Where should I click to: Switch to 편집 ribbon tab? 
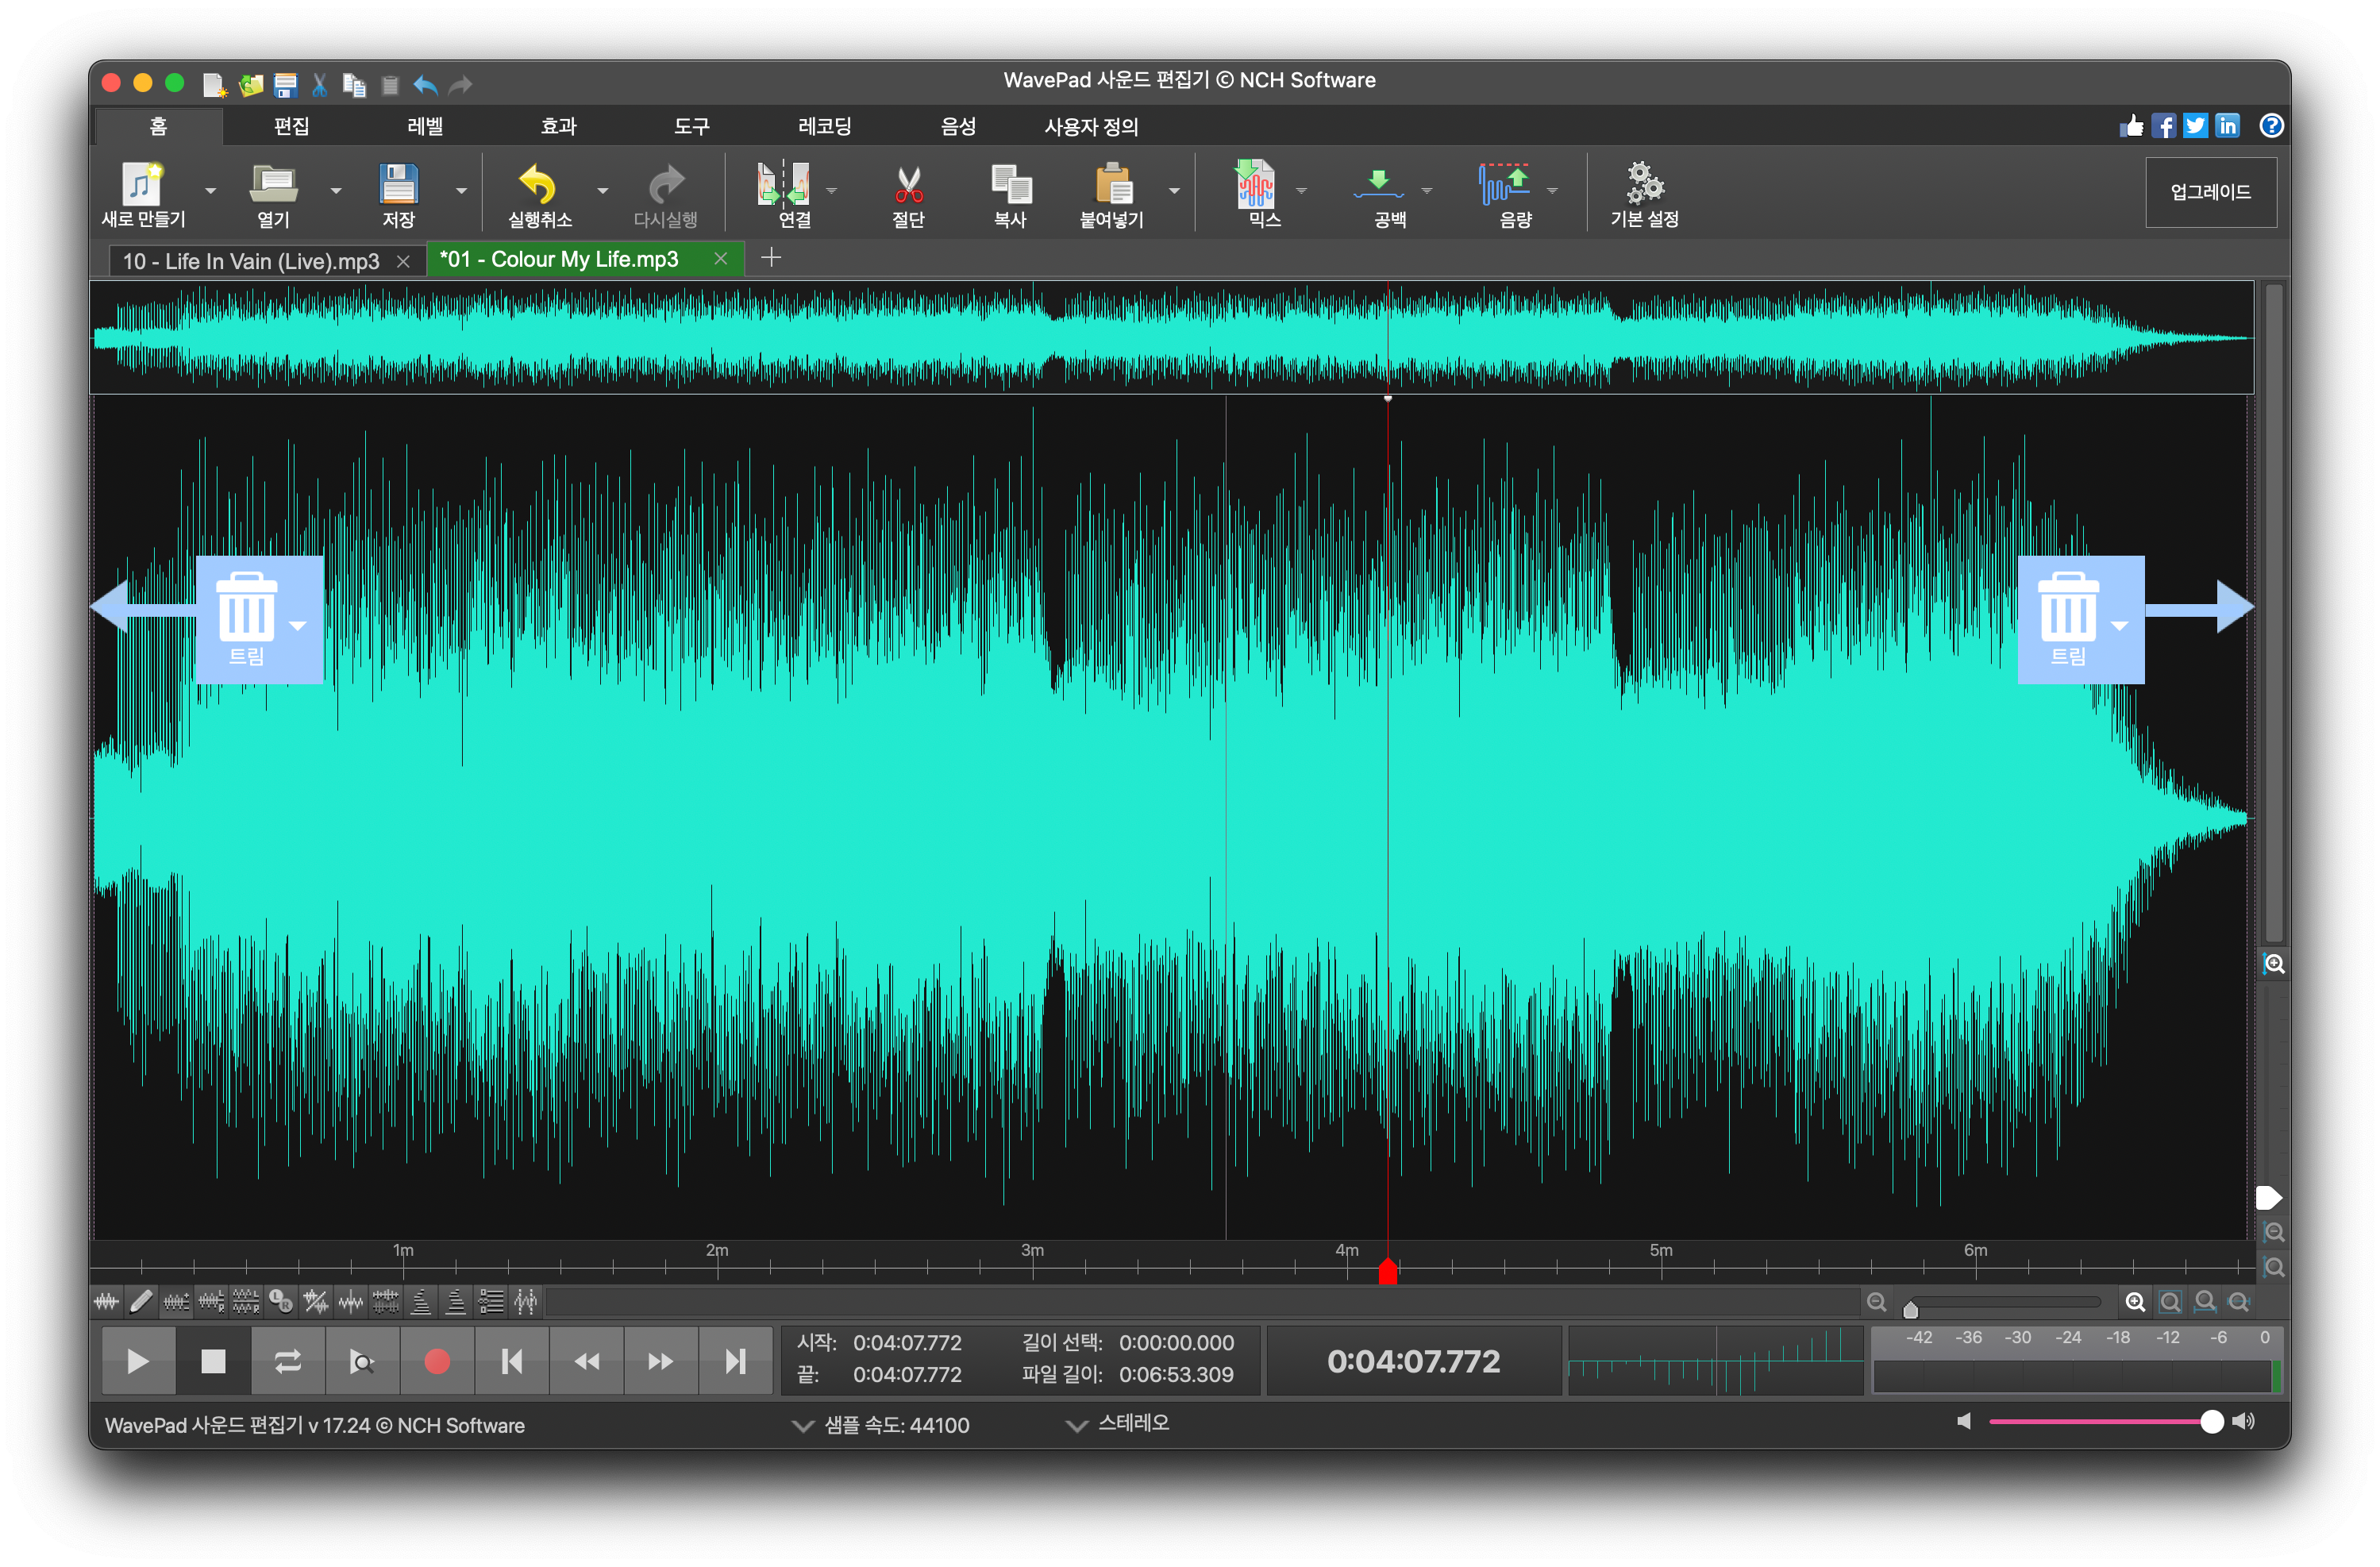click(x=292, y=126)
